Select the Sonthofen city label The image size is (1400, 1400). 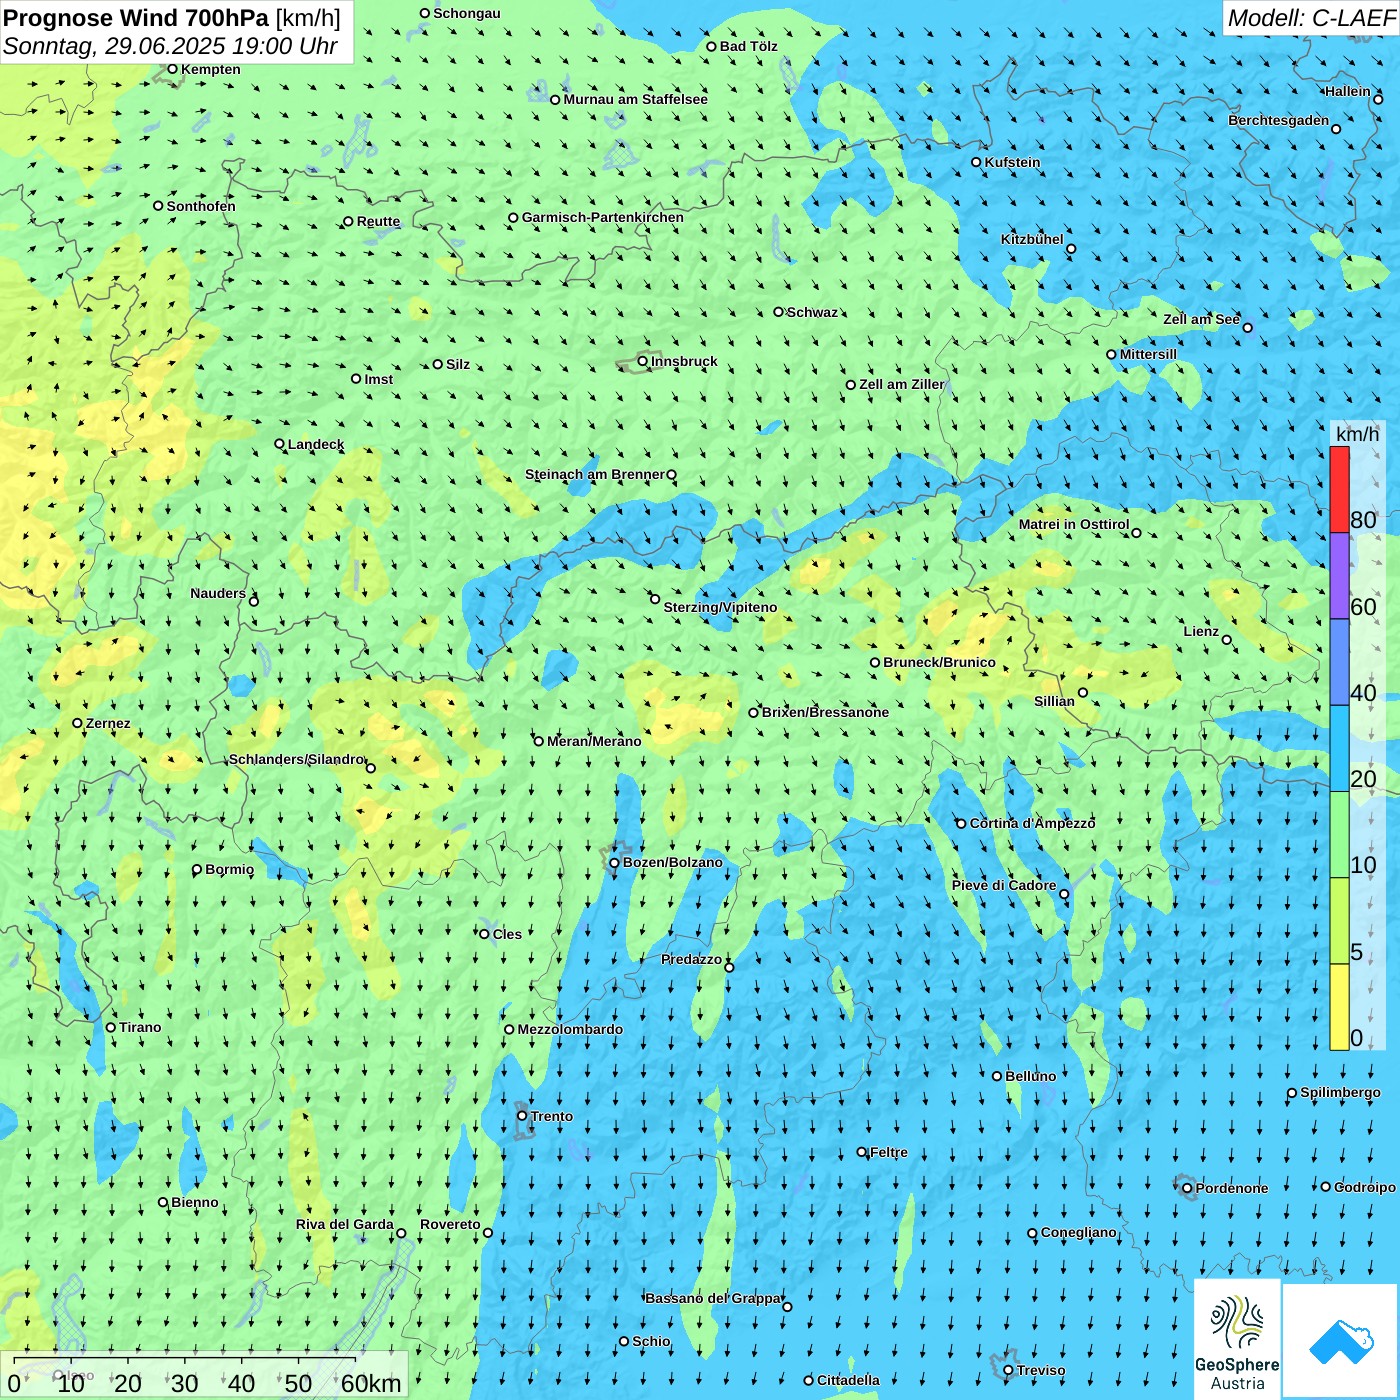[201, 206]
